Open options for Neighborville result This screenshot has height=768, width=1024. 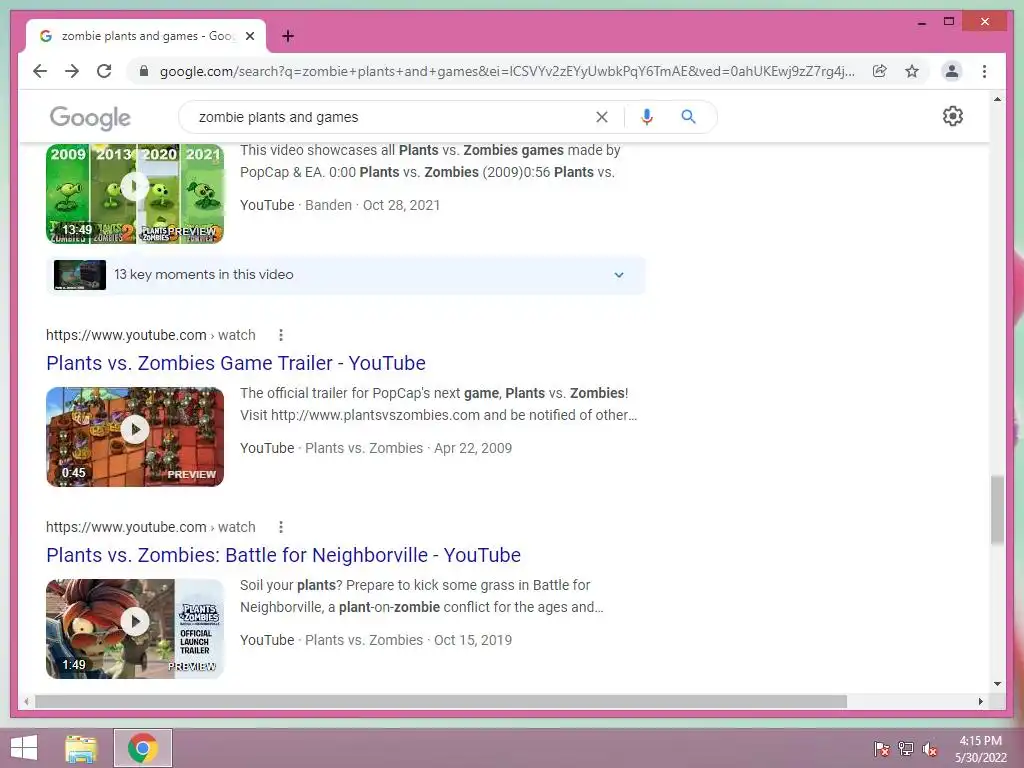tap(281, 527)
